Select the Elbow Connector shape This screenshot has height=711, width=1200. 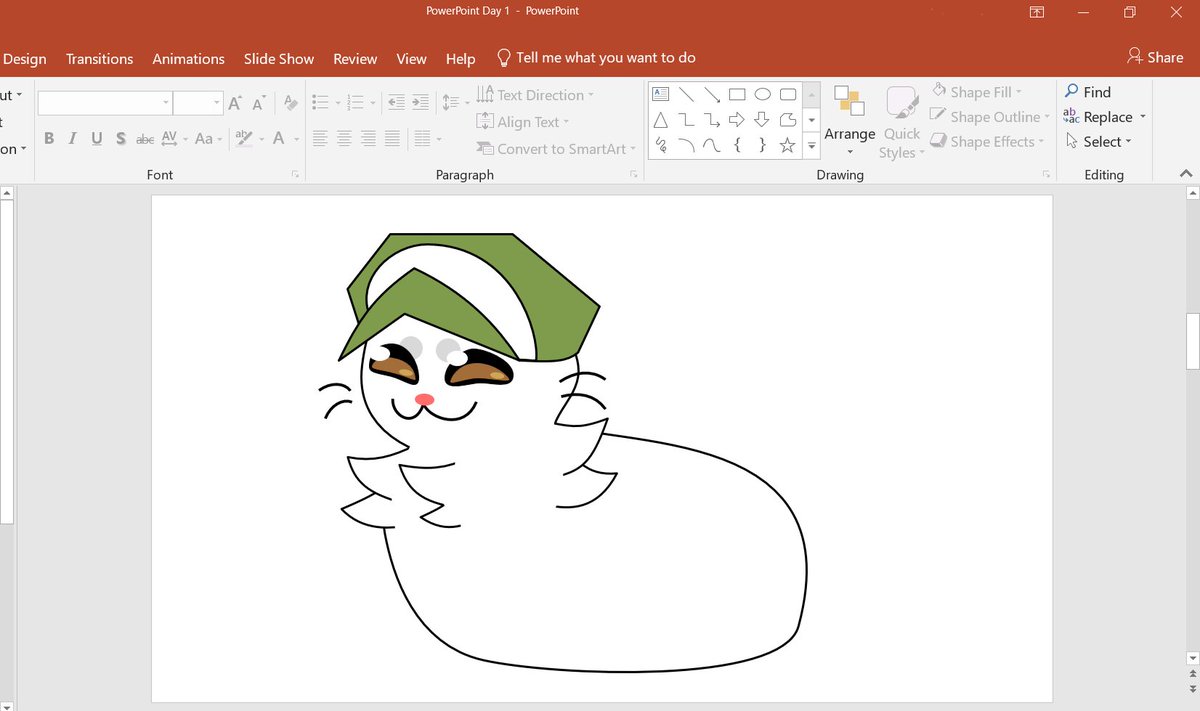[687, 120]
